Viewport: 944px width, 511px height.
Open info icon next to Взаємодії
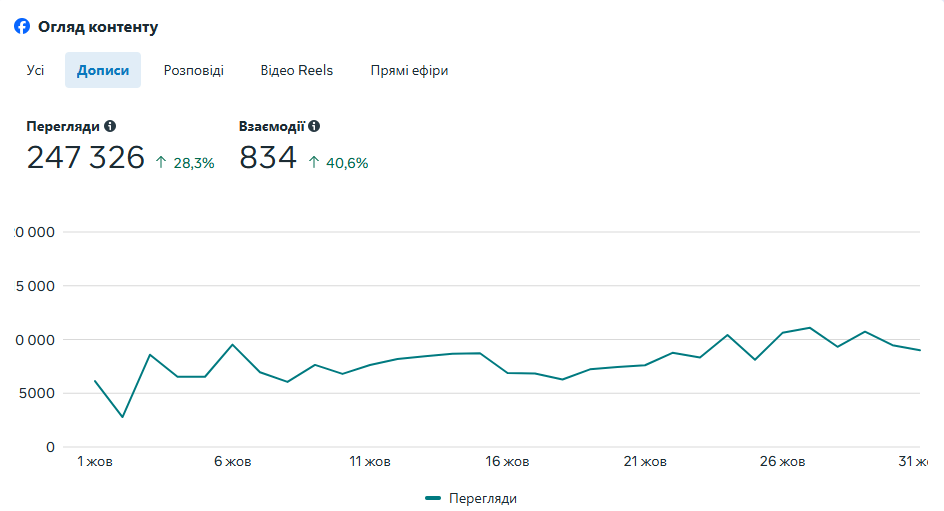[x=314, y=126]
